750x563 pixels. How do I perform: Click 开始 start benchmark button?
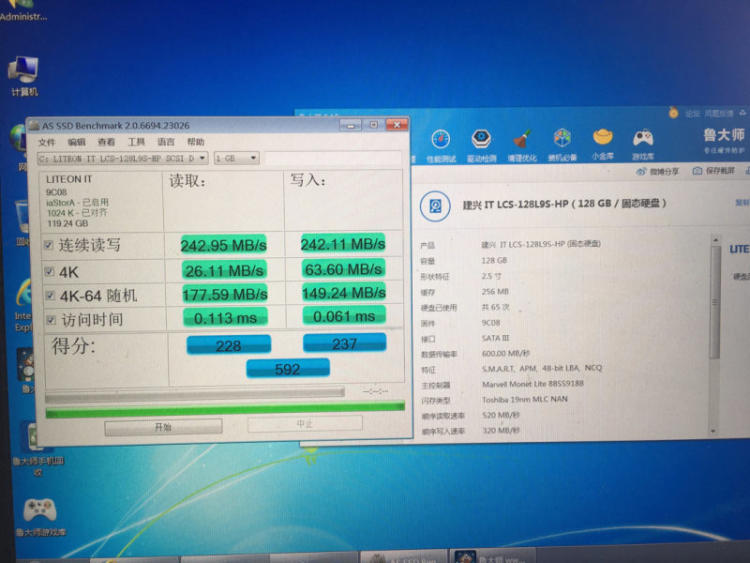pos(163,427)
